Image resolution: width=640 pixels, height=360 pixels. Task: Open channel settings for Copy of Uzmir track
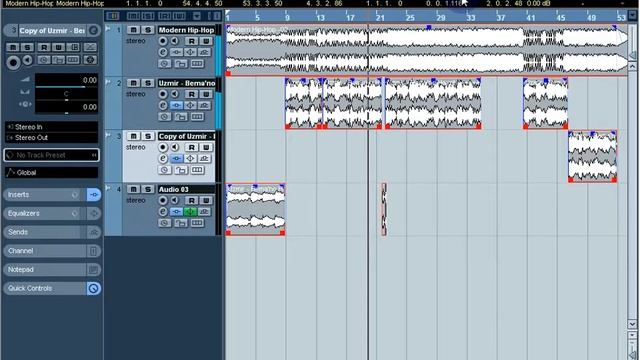click(163, 158)
